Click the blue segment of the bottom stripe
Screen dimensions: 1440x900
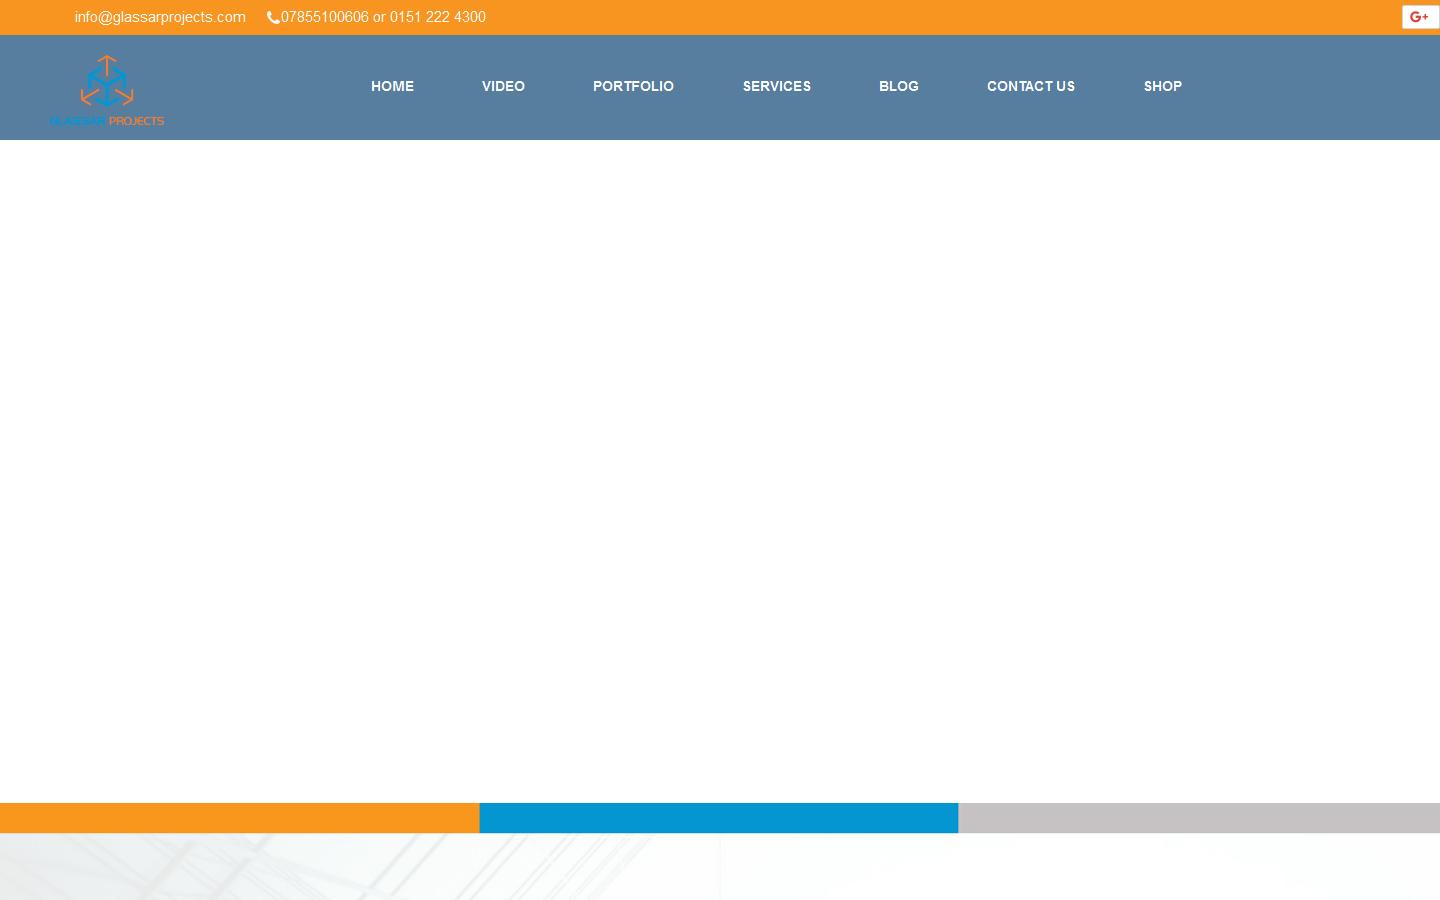(718, 818)
